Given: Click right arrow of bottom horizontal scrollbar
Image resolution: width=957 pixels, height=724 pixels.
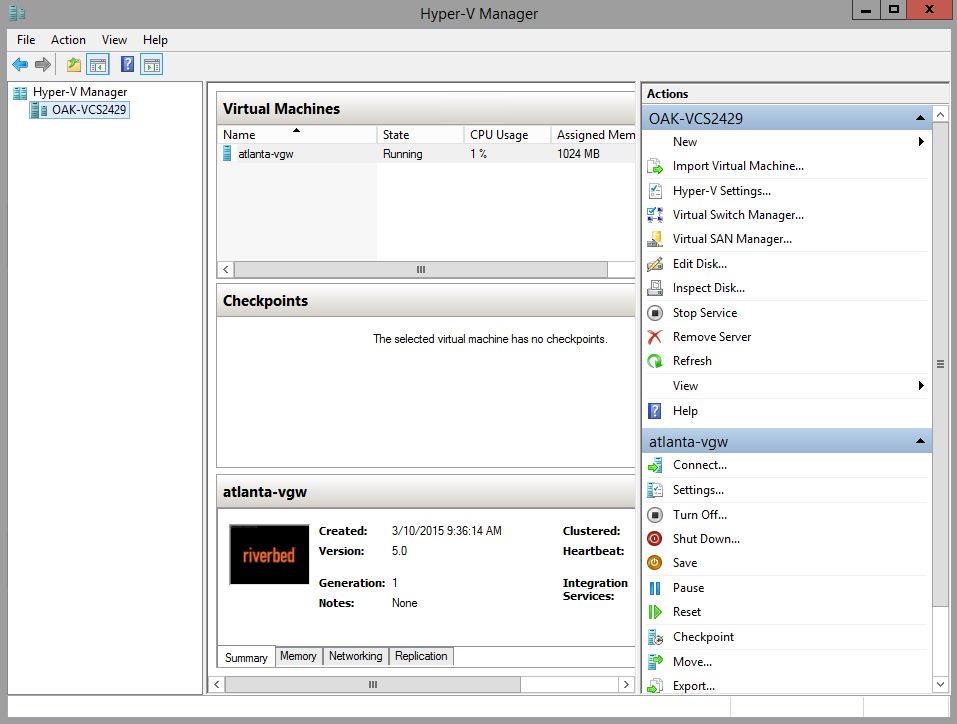Looking at the screenshot, I should click(x=626, y=684).
